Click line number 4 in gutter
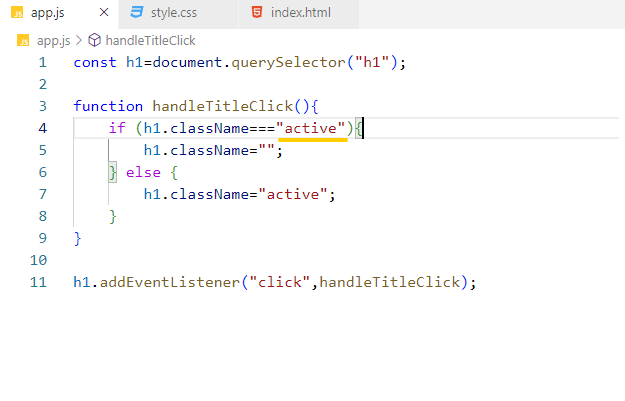 click(x=43, y=128)
